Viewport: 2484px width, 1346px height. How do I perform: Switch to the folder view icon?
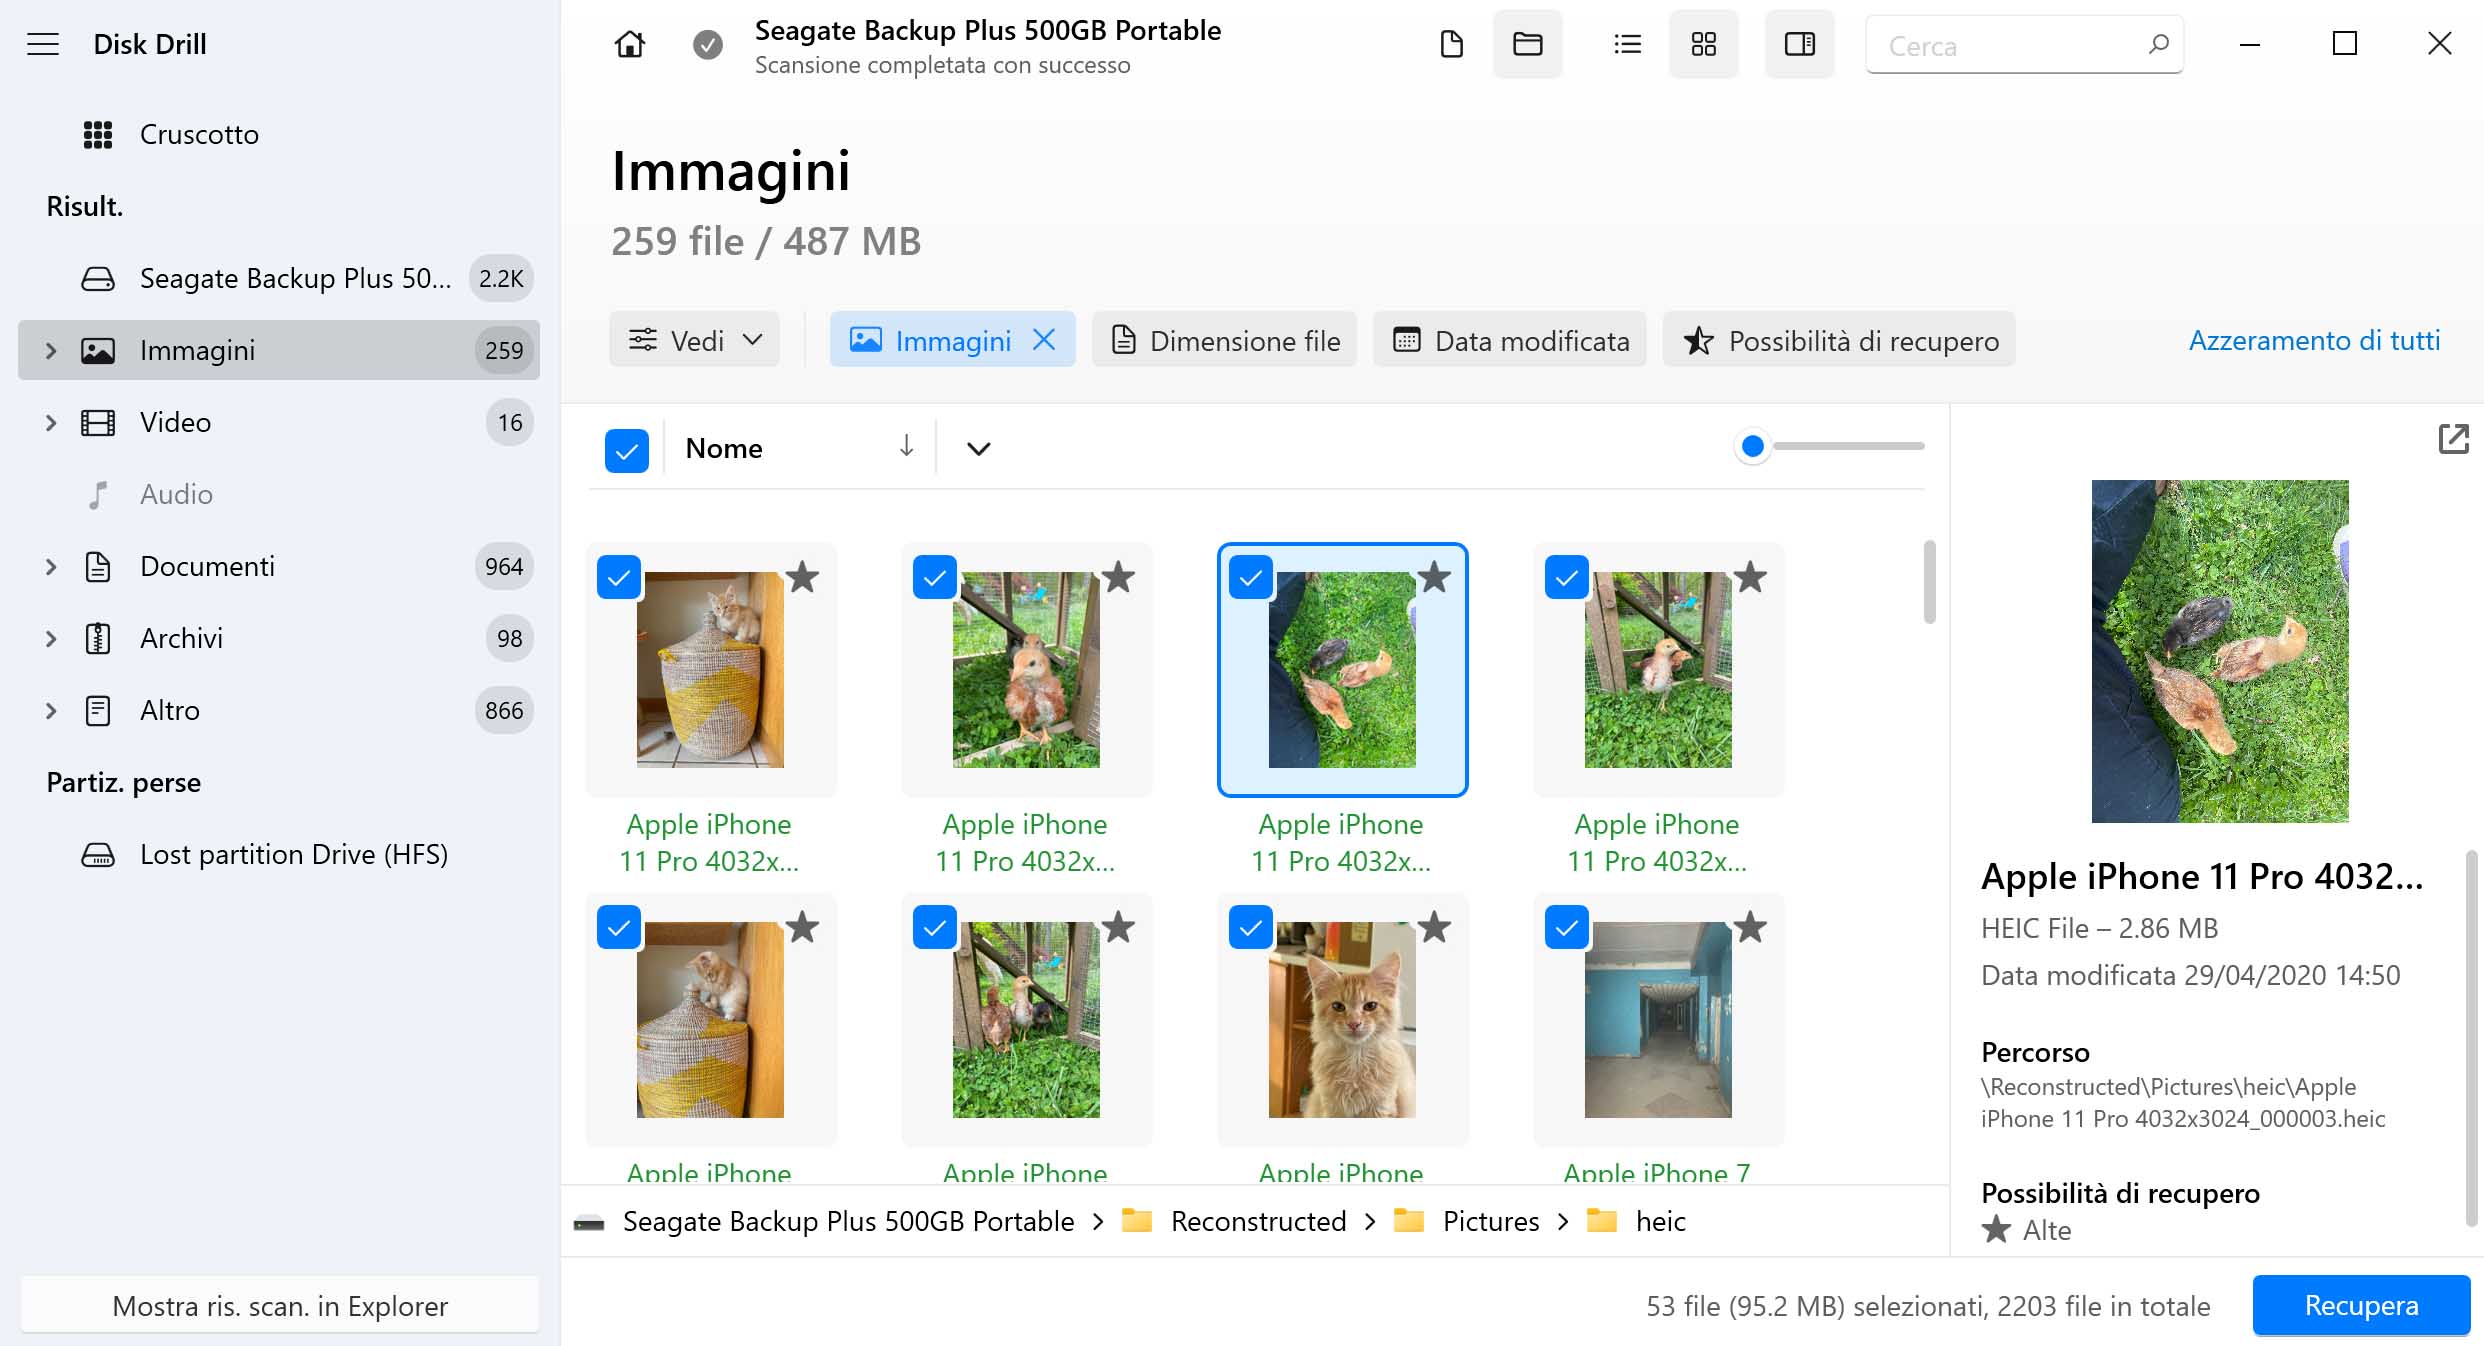tap(1527, 44)
